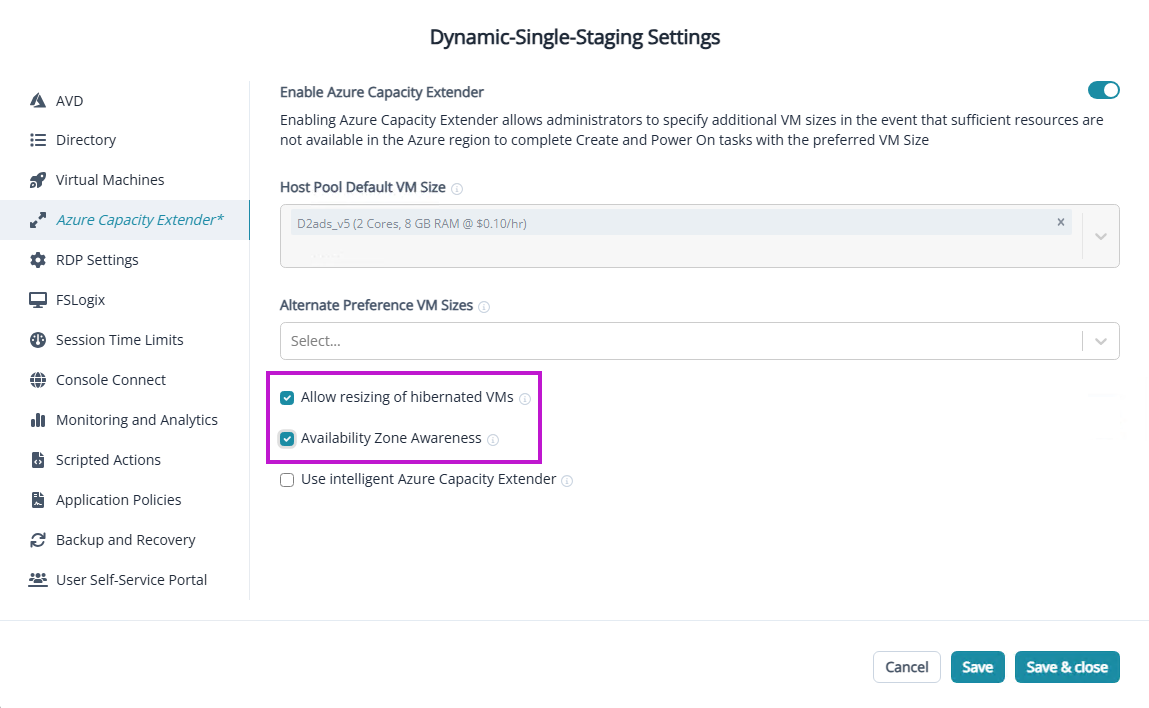This screenshot has height=708, width=1149.
Task: Uncheck the Availability Zone Awareness checkbox
Action: 287,439
